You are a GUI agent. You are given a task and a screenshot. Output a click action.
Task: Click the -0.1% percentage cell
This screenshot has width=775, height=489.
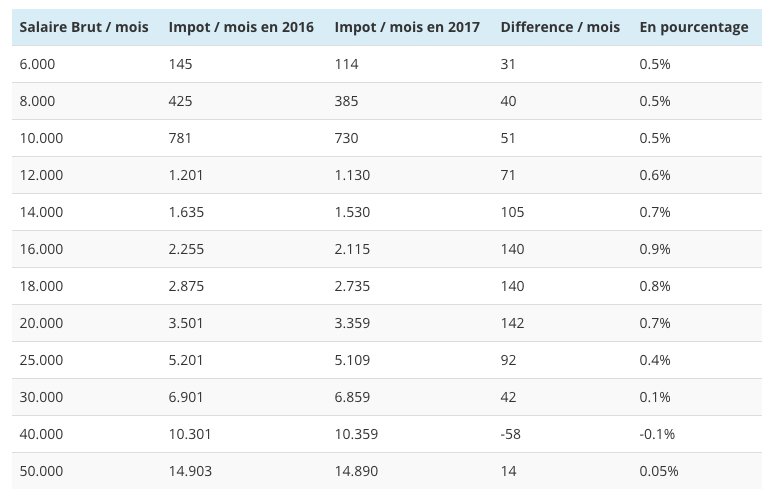657,434
